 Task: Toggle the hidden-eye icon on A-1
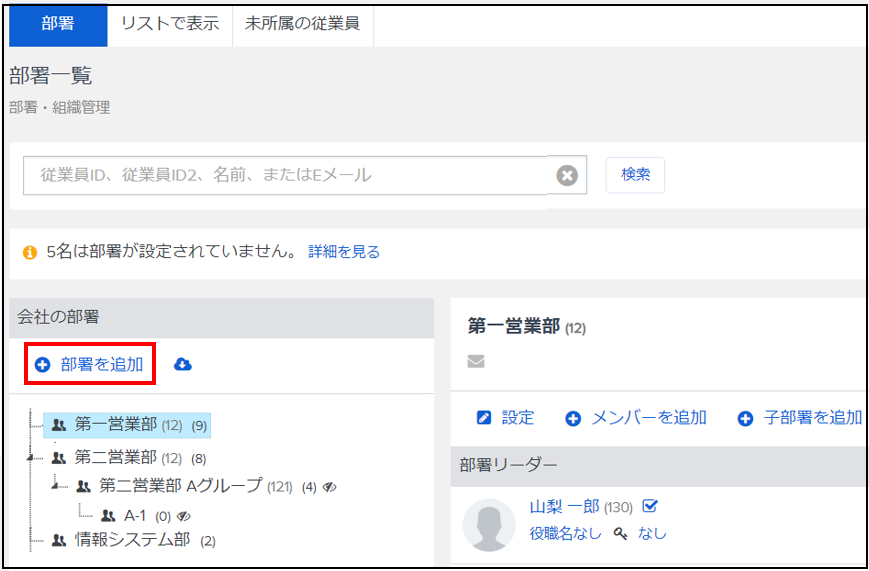click(183, 516)
